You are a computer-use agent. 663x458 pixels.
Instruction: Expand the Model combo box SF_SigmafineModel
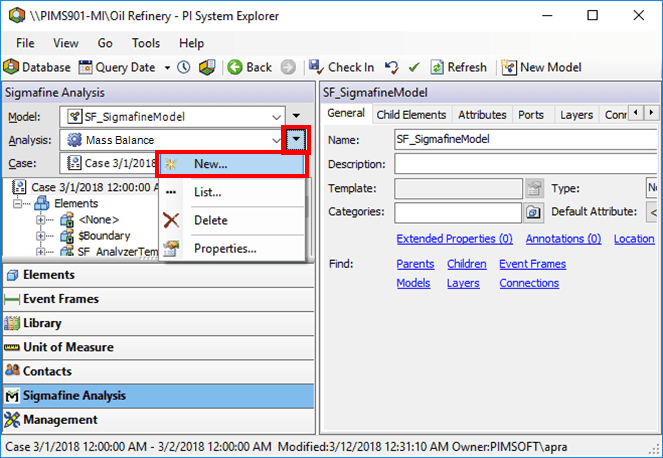(276, 117)
